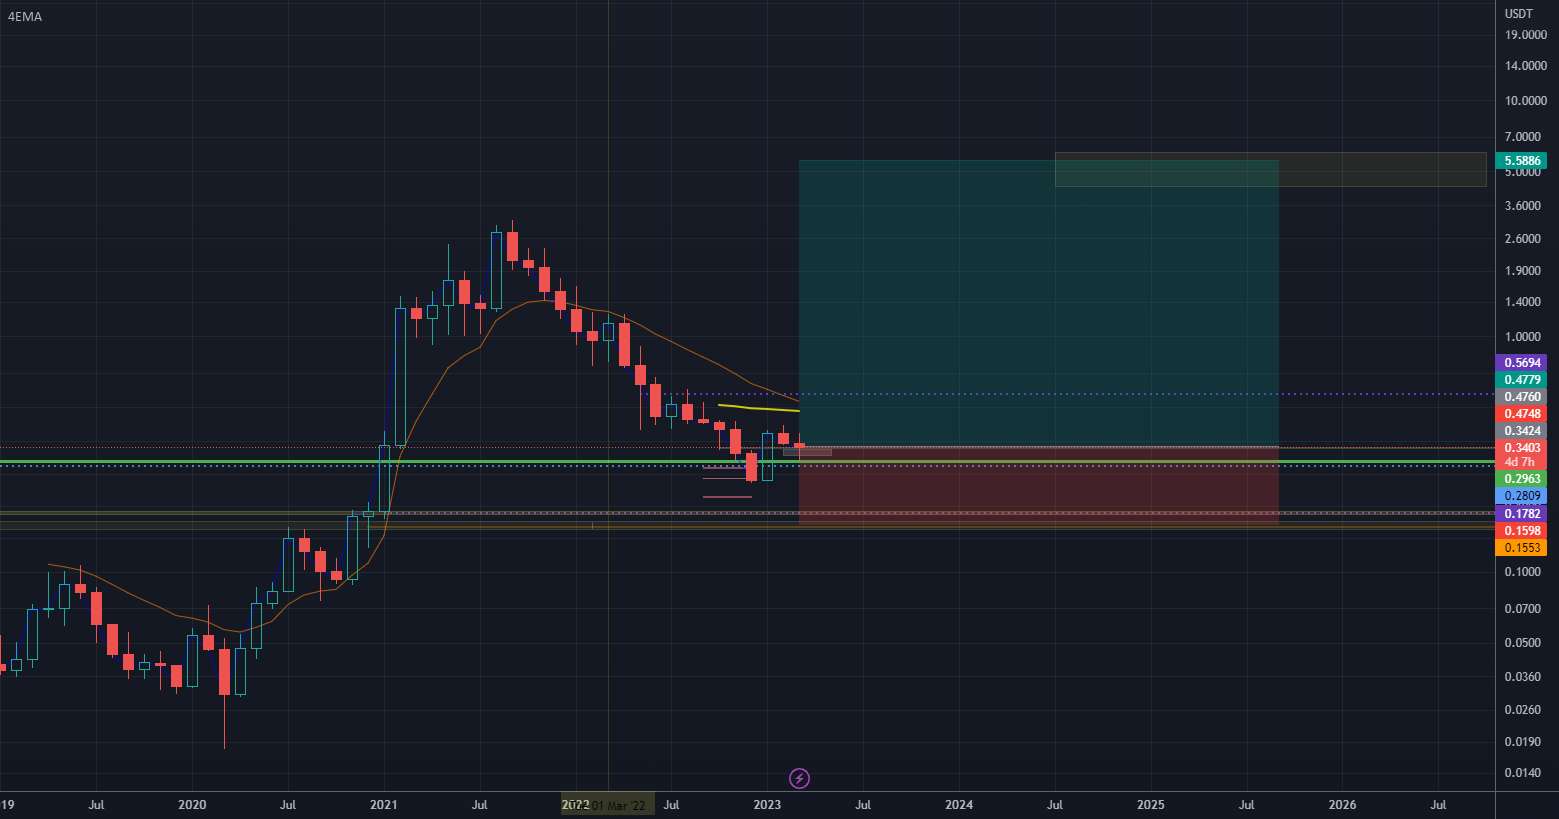Click the 2025 label on the time axis

[x=1151, y=805]
